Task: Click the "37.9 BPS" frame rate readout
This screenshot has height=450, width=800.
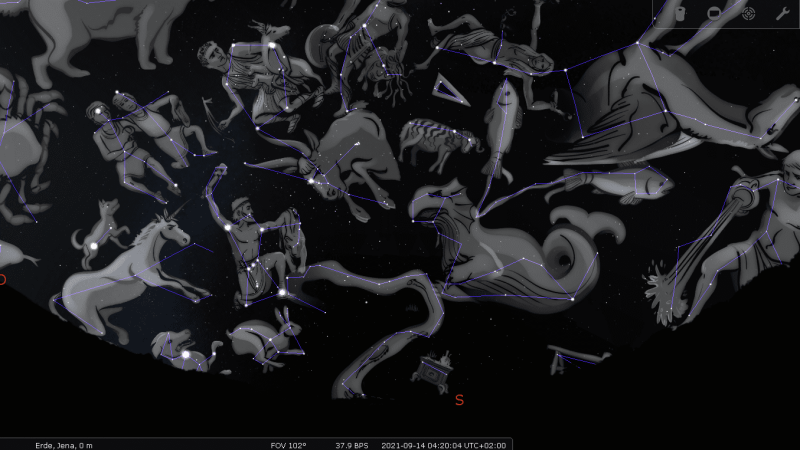Action: coord(352,445)
